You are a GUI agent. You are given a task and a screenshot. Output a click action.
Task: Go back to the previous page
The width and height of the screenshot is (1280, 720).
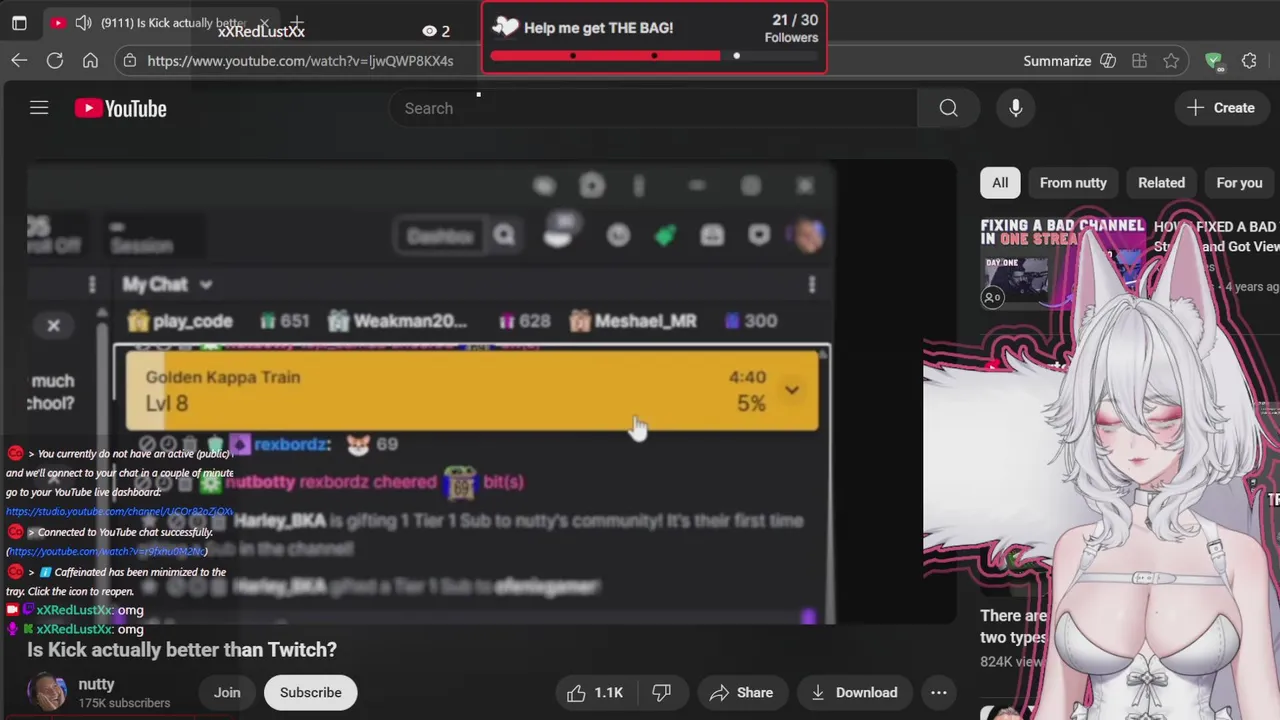19,61
